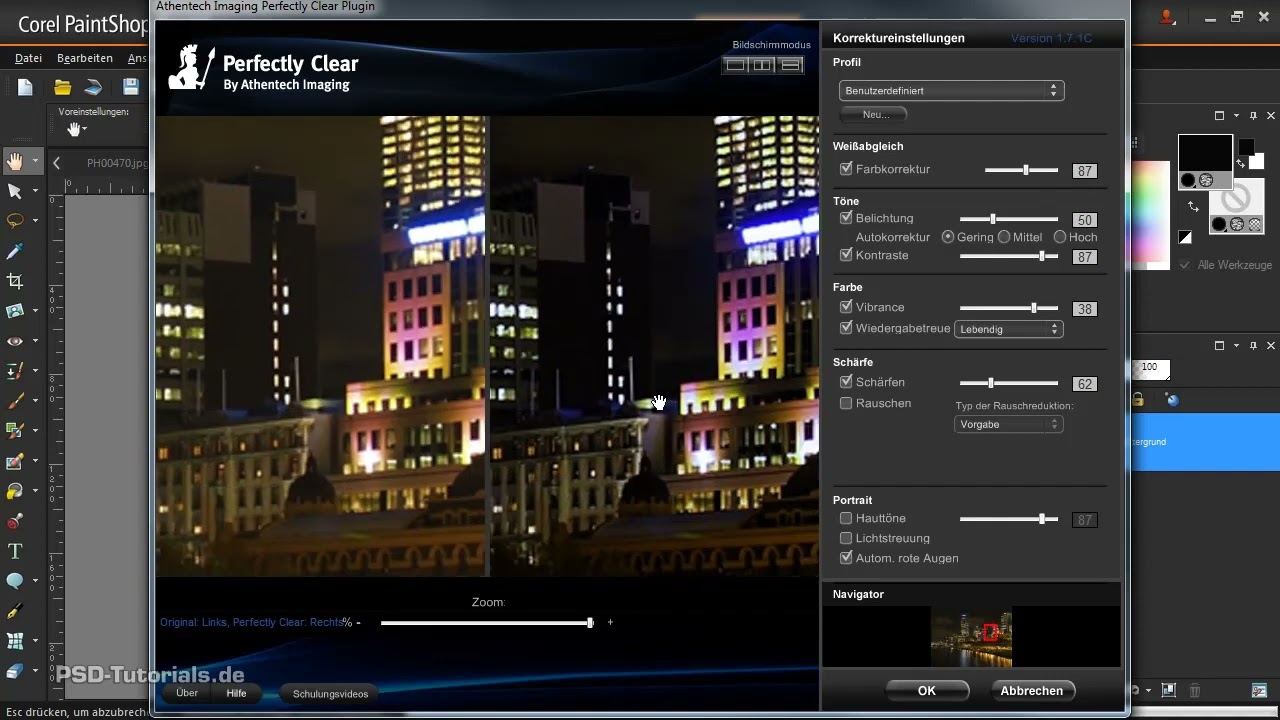The image size is (1280, 720).
Task: Toggle the Vibrance checkbox
Action: (847, 307)
